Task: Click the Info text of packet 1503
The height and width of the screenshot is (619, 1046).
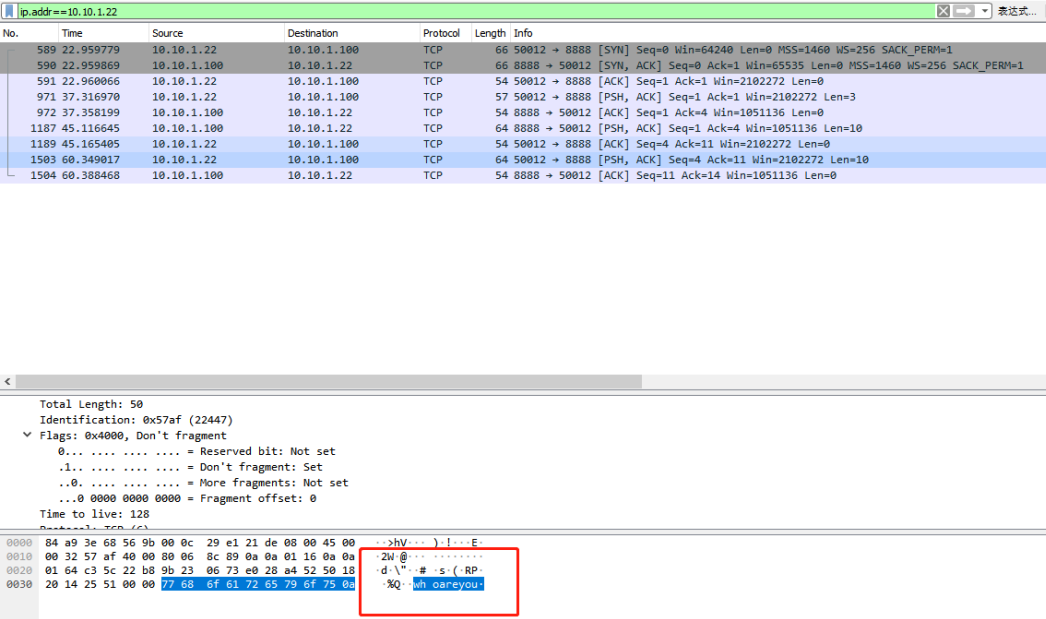Action: (x=691, y=159)
